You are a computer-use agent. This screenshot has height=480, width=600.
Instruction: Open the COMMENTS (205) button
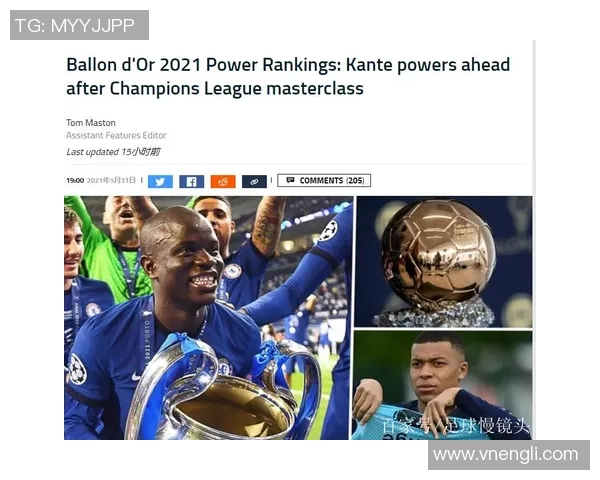[324, 180]
